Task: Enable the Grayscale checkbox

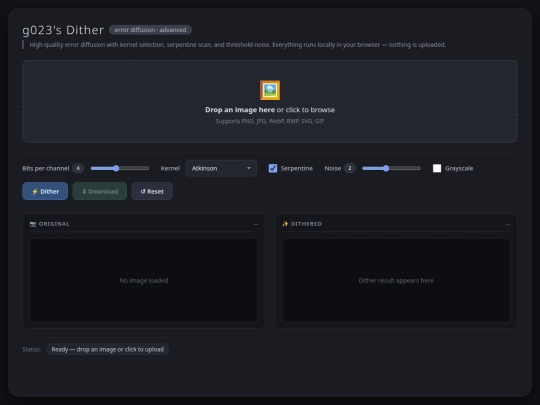Action: tap(437, 168)
